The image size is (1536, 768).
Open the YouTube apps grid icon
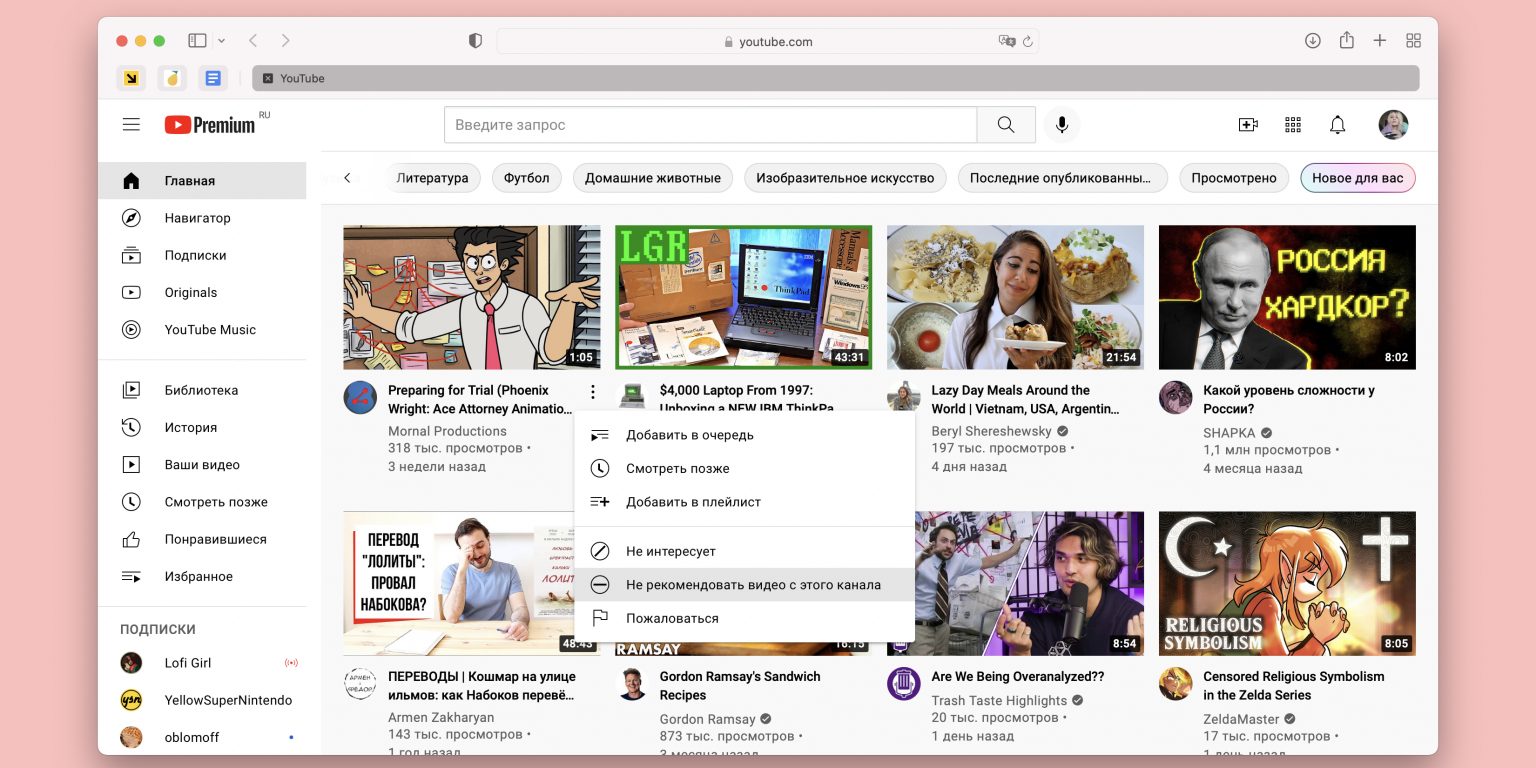click(x=1293, y=125)
